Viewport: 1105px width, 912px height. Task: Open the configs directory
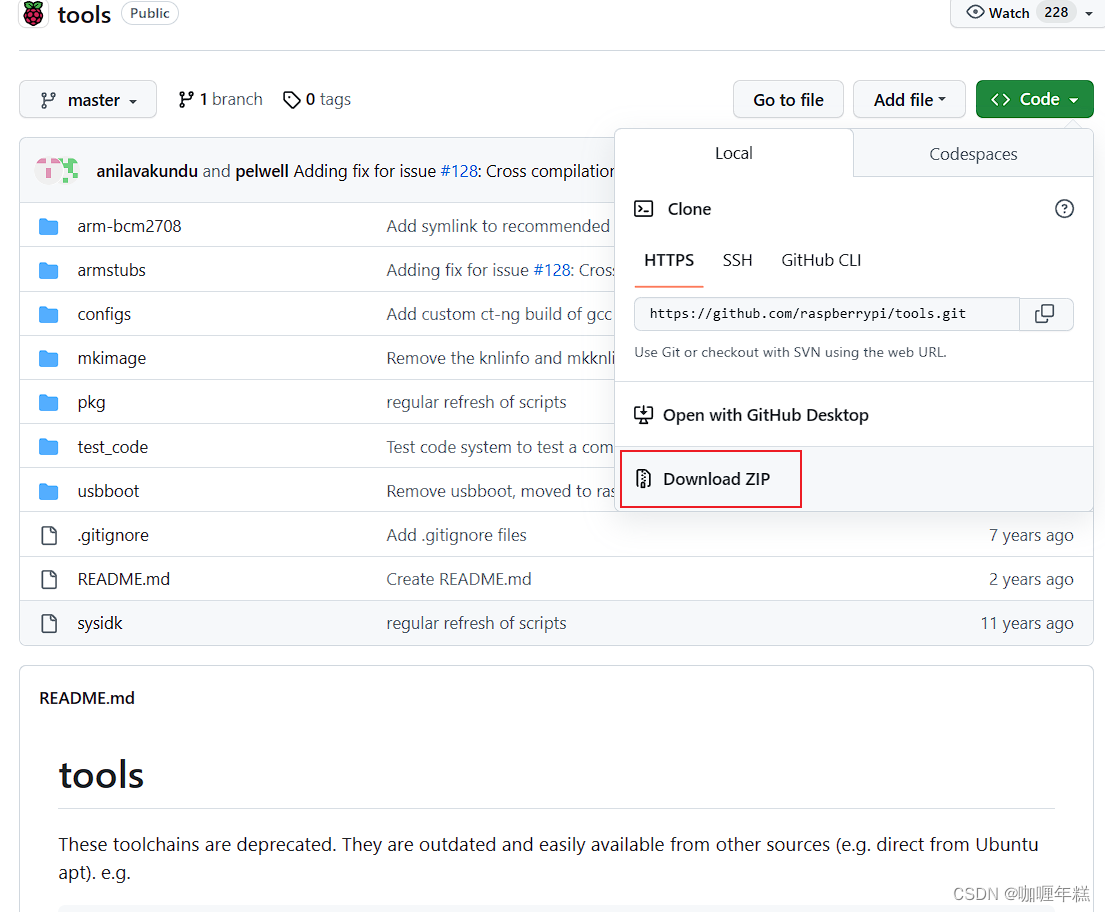tap(104, 314)
